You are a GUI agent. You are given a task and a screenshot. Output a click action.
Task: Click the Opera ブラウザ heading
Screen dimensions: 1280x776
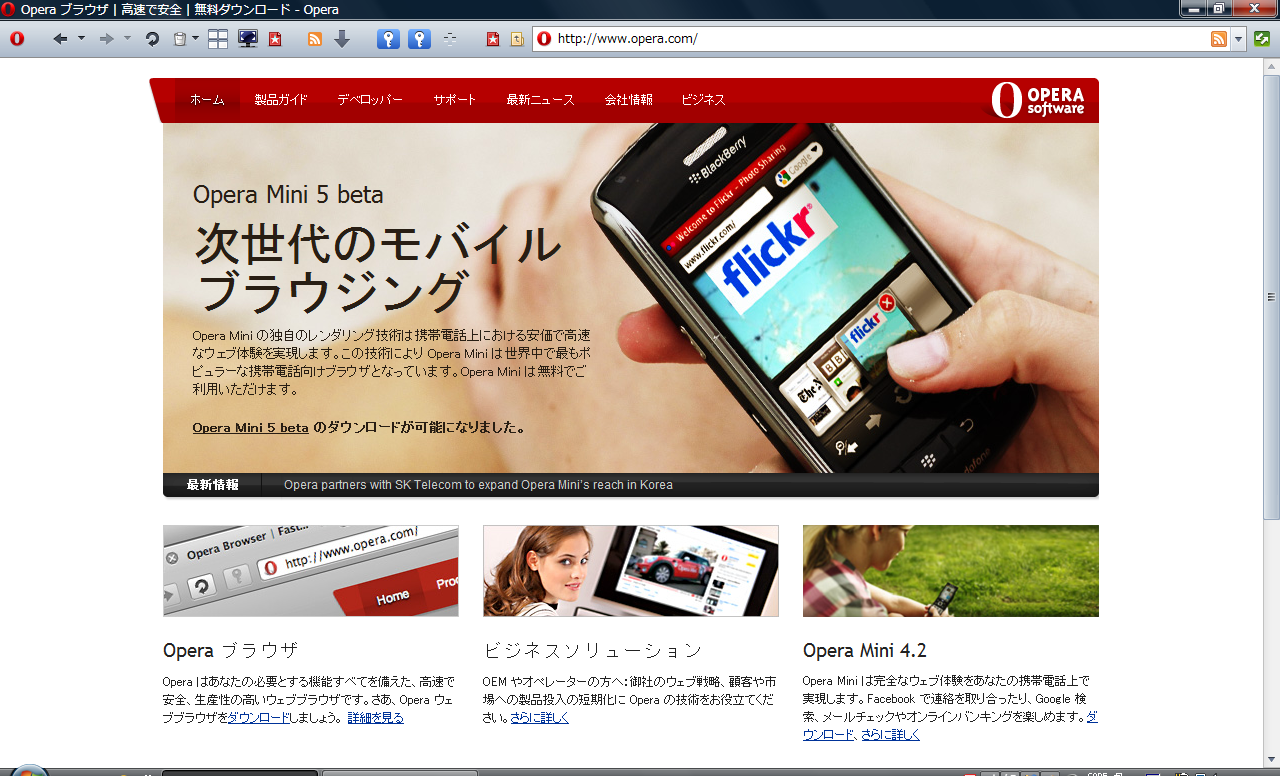coord(230,651)
